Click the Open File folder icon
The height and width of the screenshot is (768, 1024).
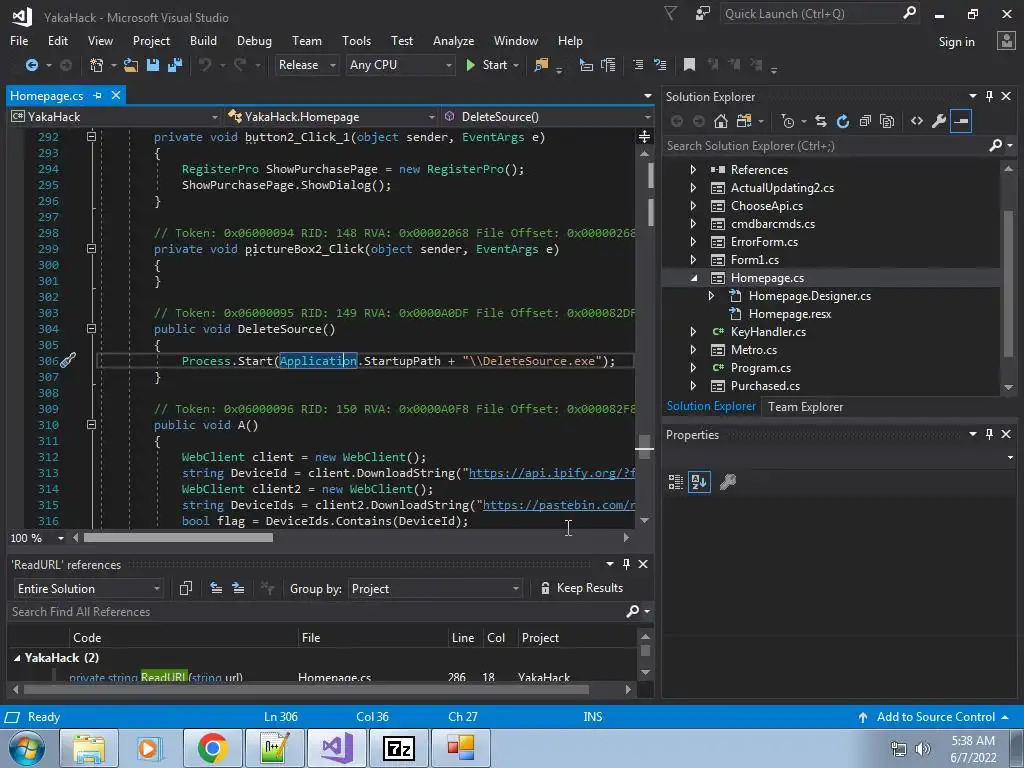pyautogui.click(x=131, y=65)
